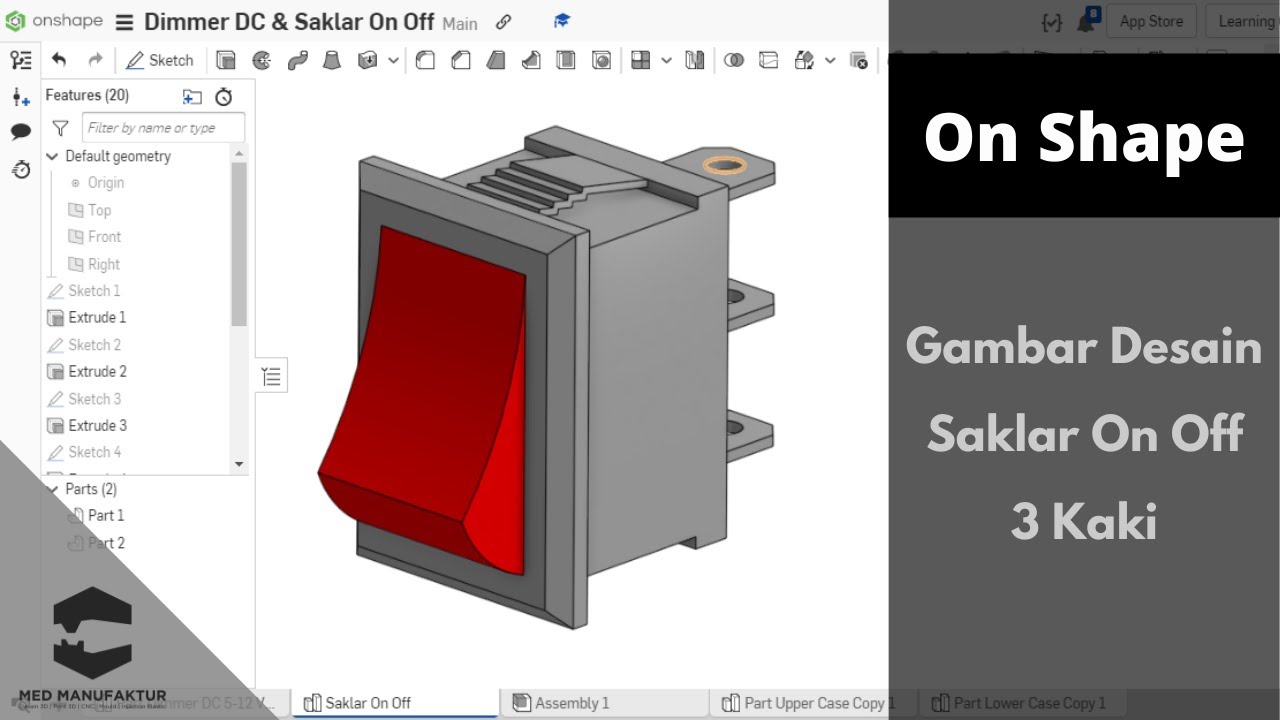Select the Right plane
1280x720 pixels.
104,264
